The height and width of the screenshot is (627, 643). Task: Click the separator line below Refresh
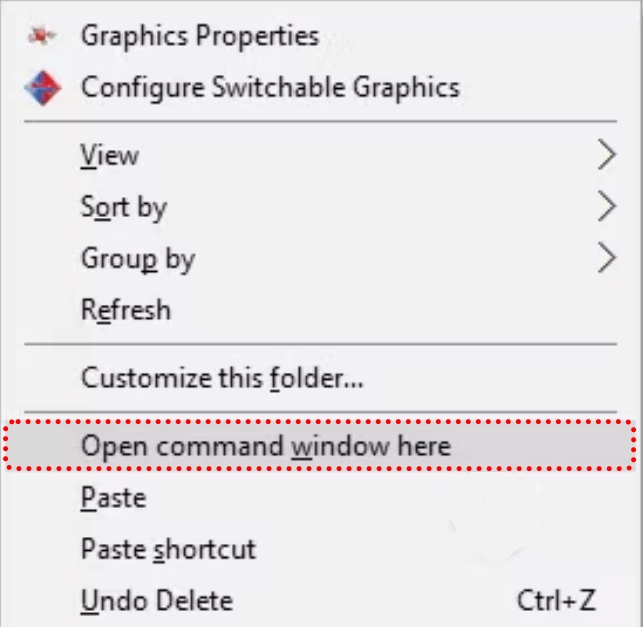(320, 345)
